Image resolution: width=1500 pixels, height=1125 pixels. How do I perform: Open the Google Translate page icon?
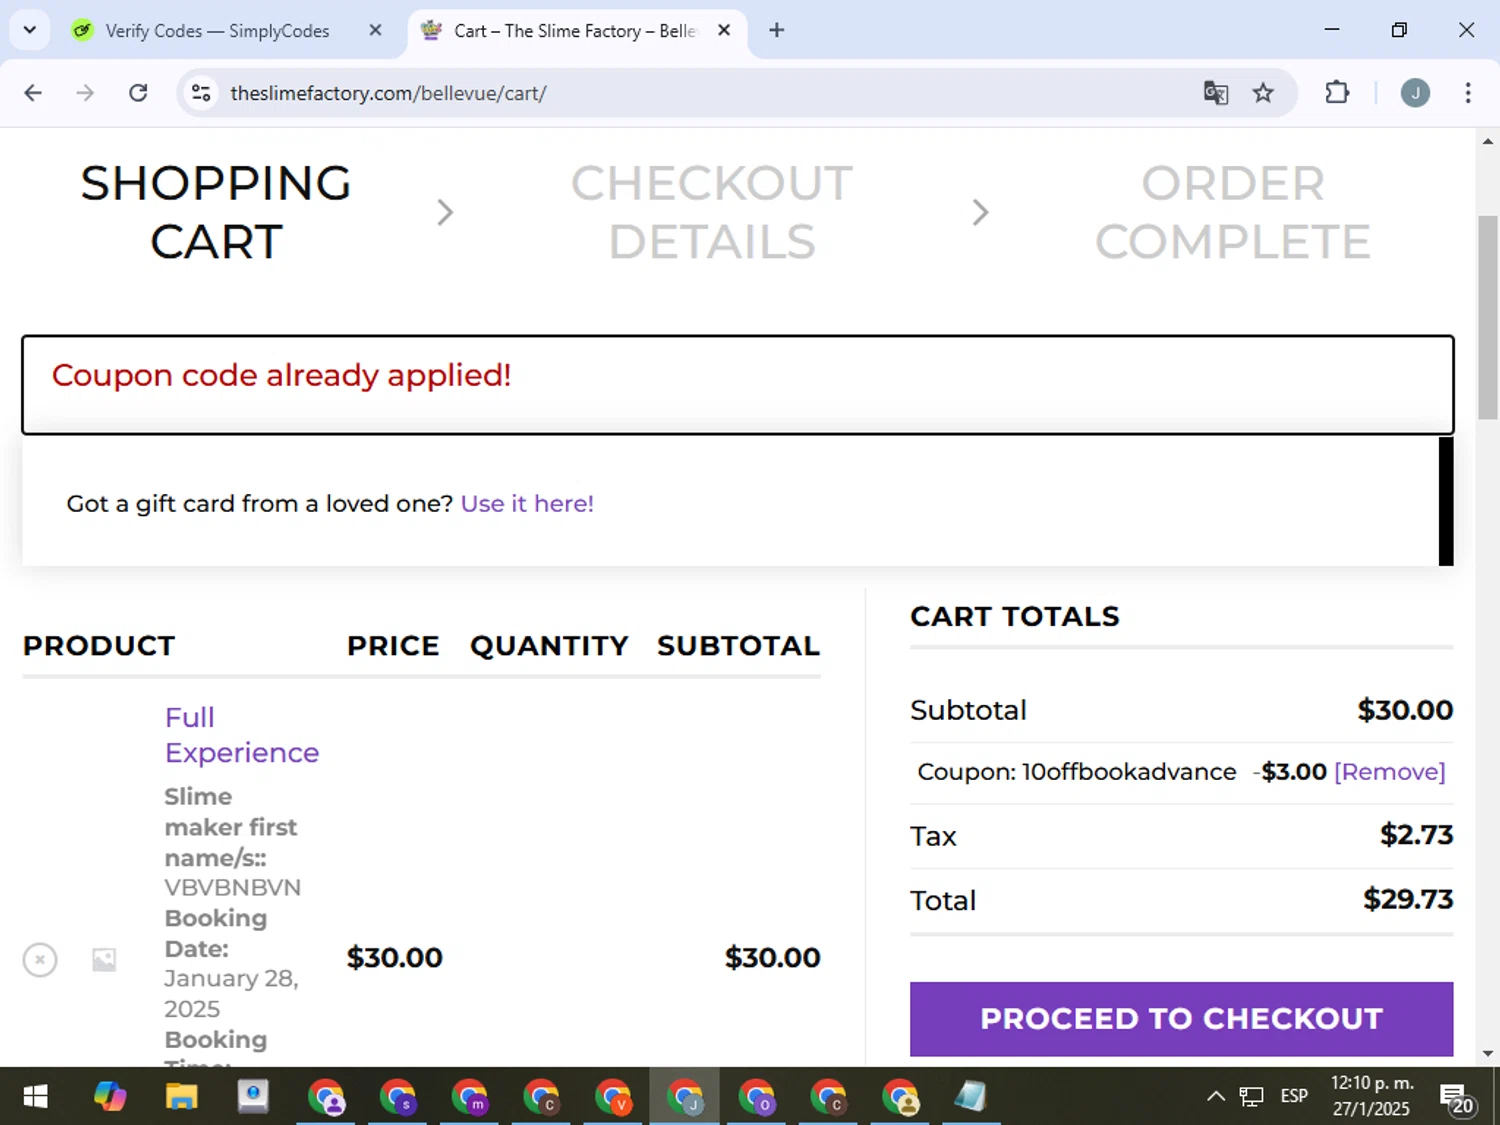click(1215, 93)
